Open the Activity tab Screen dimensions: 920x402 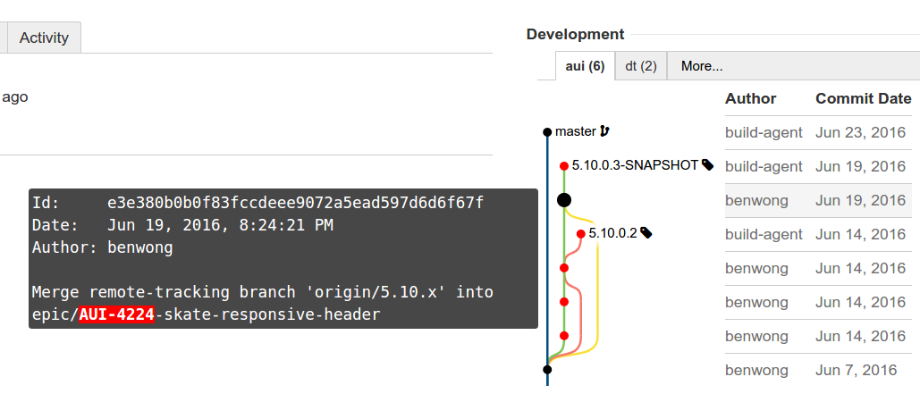coord(44,38)
